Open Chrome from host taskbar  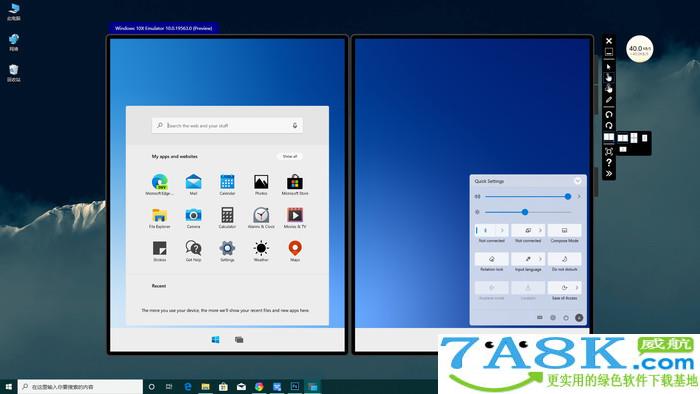pyautogui.click(x=259, y=387)
